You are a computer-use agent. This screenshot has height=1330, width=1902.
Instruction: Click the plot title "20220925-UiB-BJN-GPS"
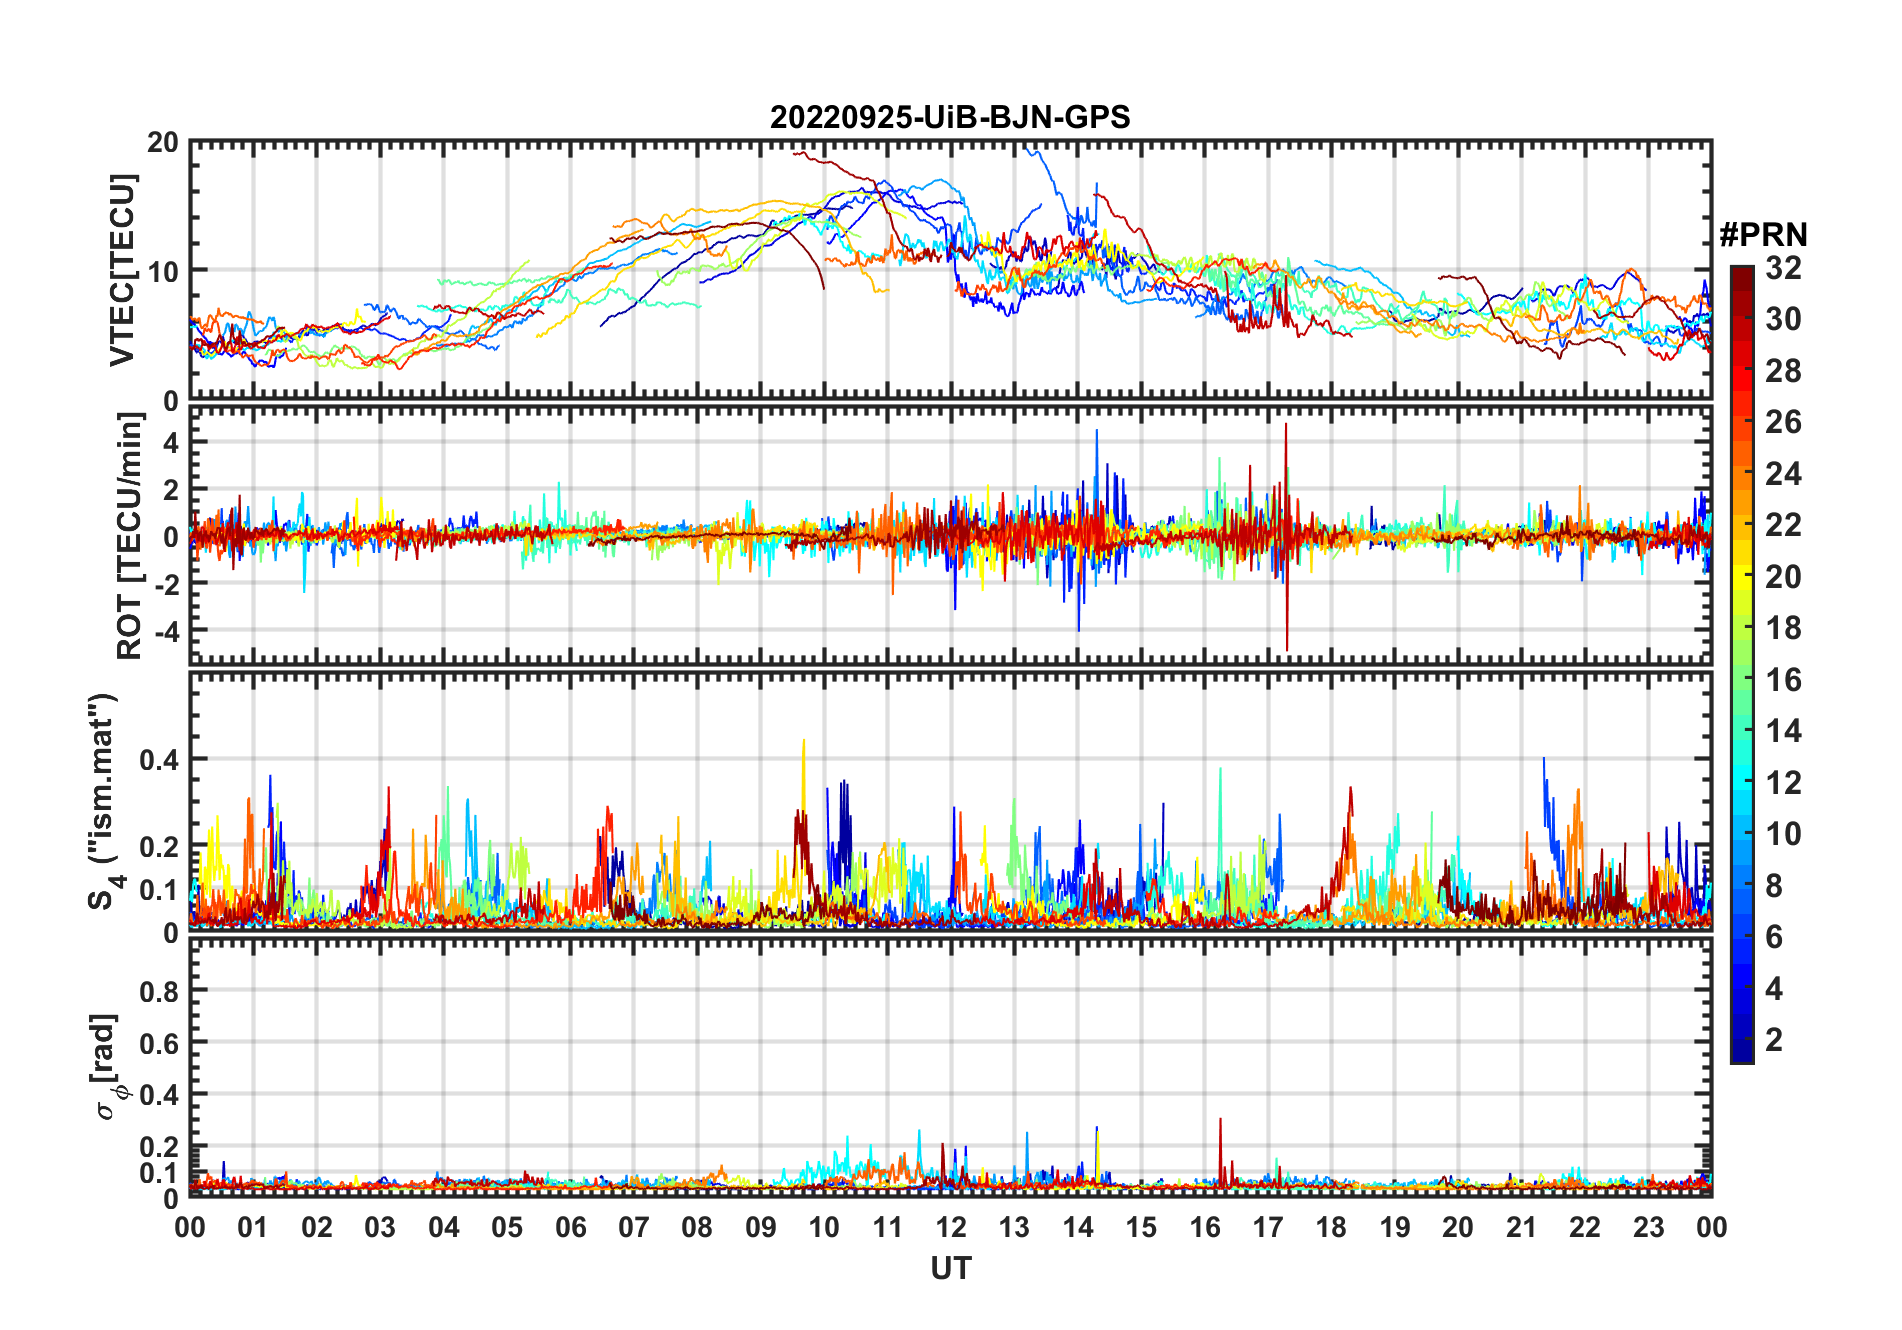coord(950,118)
